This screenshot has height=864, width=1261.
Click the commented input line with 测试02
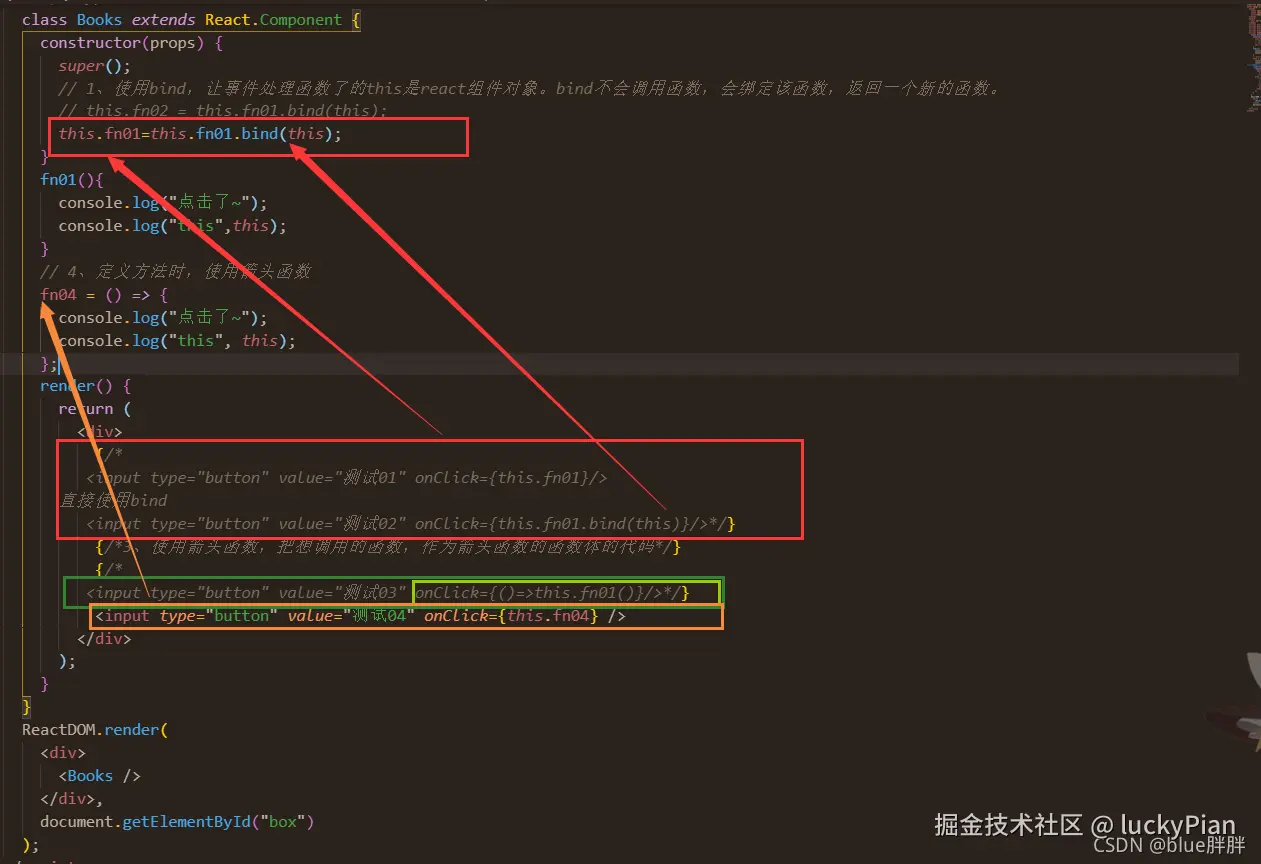coord(411,524)
